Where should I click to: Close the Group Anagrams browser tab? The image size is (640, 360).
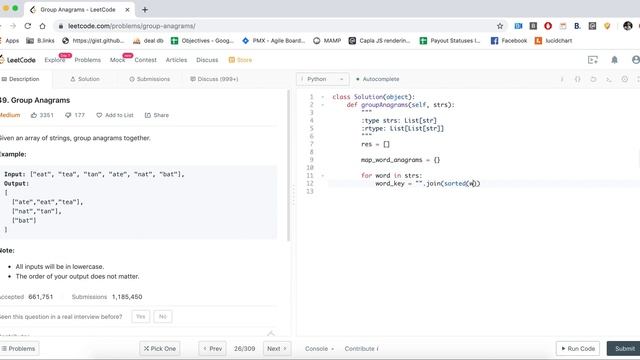click(127, 9)
